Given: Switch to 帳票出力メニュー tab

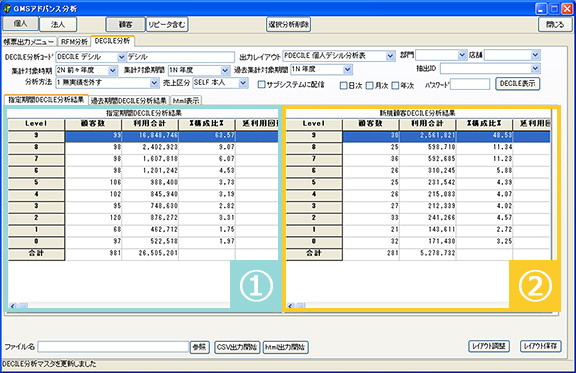Looking at the screenshot, I should coord(29,42).
